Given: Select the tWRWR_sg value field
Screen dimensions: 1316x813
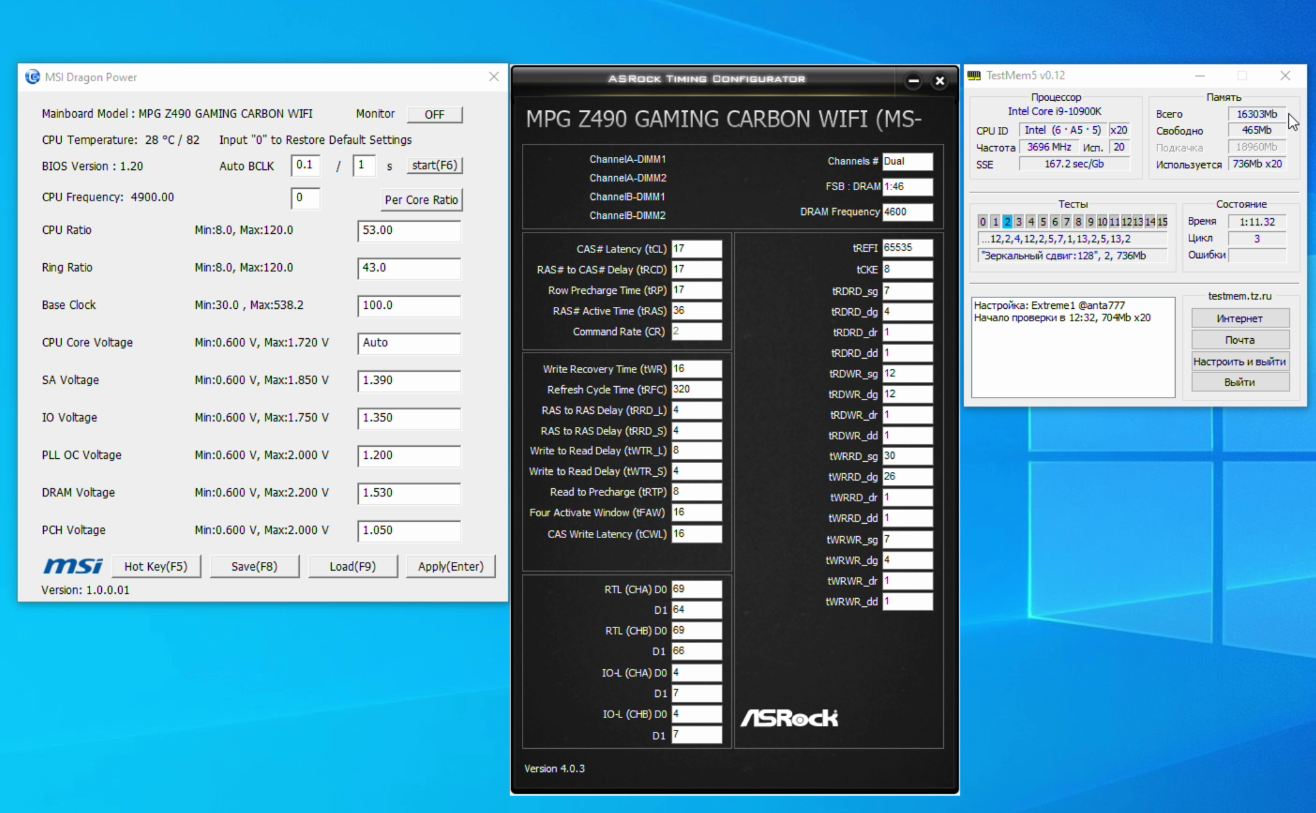Looking at the screenshot, I should pos(907,539).
